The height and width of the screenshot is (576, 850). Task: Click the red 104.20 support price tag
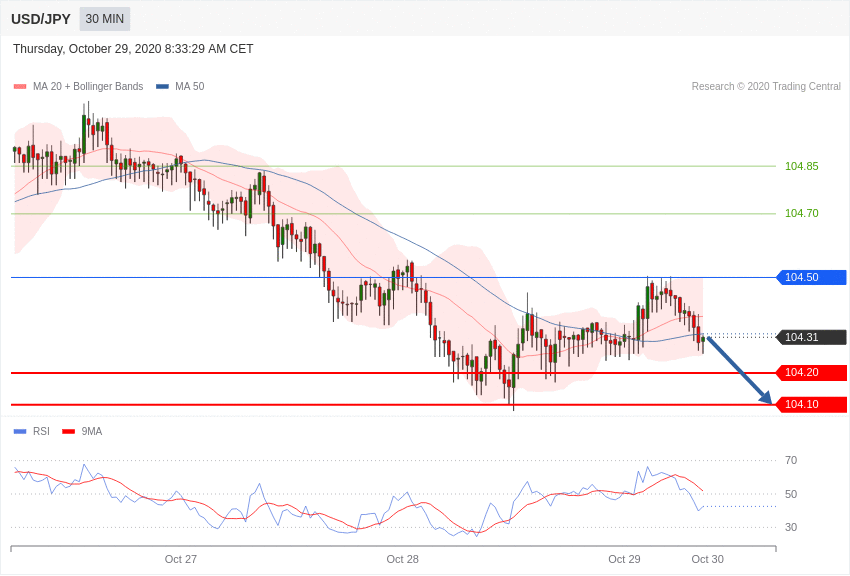[x=812, y=372]
